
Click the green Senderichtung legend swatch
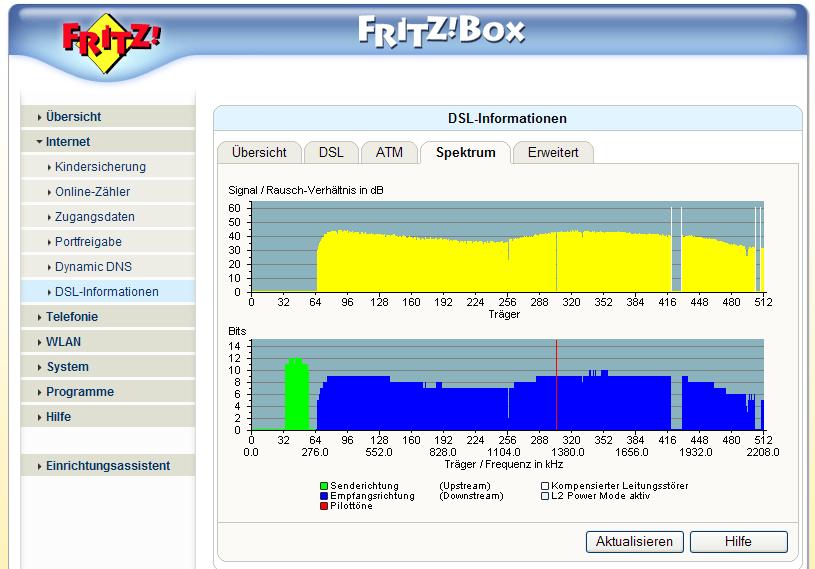click(324, 486)
